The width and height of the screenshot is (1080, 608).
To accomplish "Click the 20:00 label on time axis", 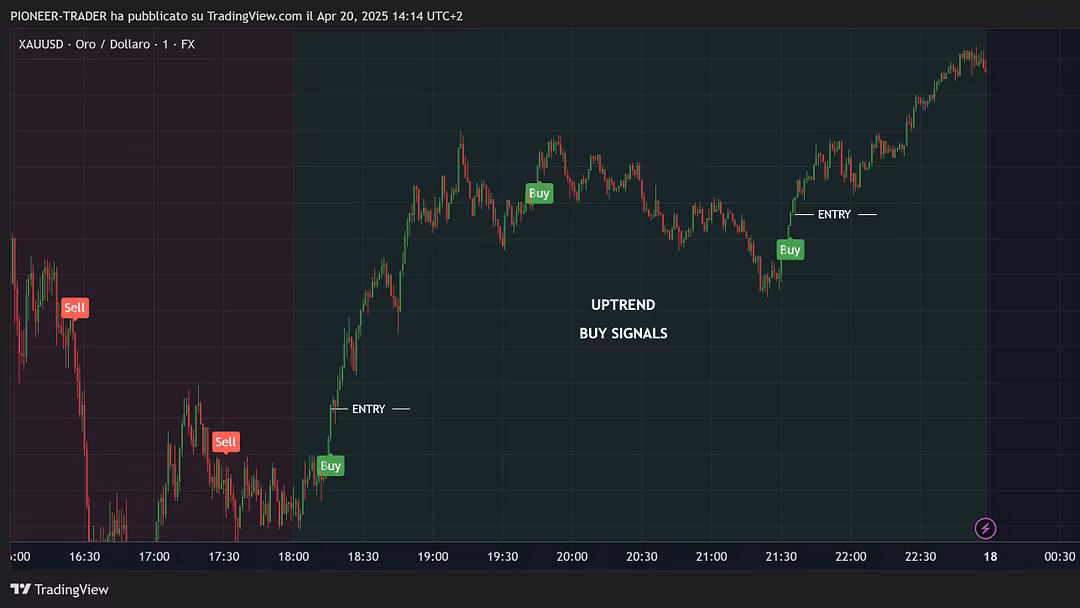I will (571, 557).
